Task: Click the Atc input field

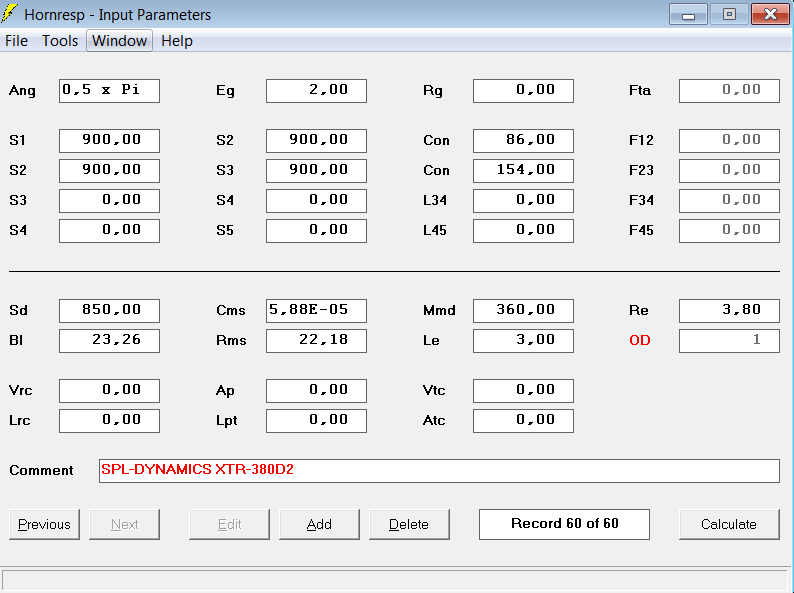Action: (524, 420)
